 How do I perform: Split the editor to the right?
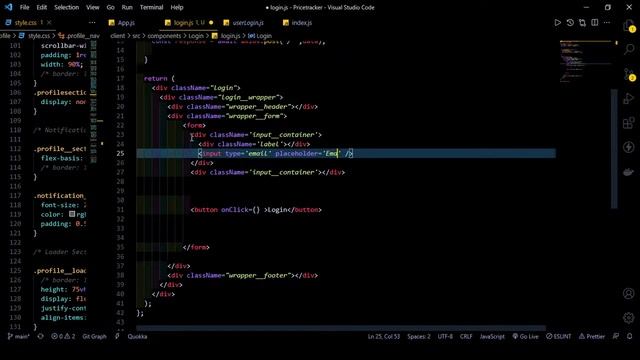point(595,23)
